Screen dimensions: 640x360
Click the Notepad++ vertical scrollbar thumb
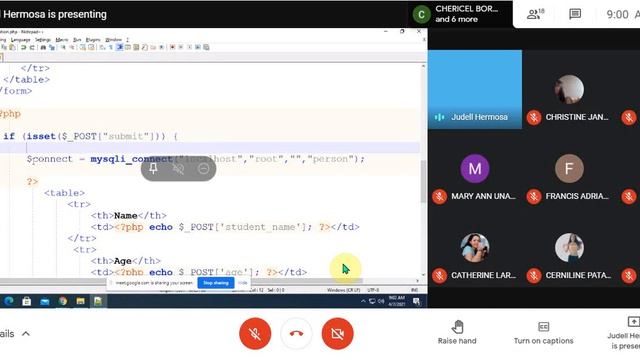pyautogui.click(x=423, y=181)
